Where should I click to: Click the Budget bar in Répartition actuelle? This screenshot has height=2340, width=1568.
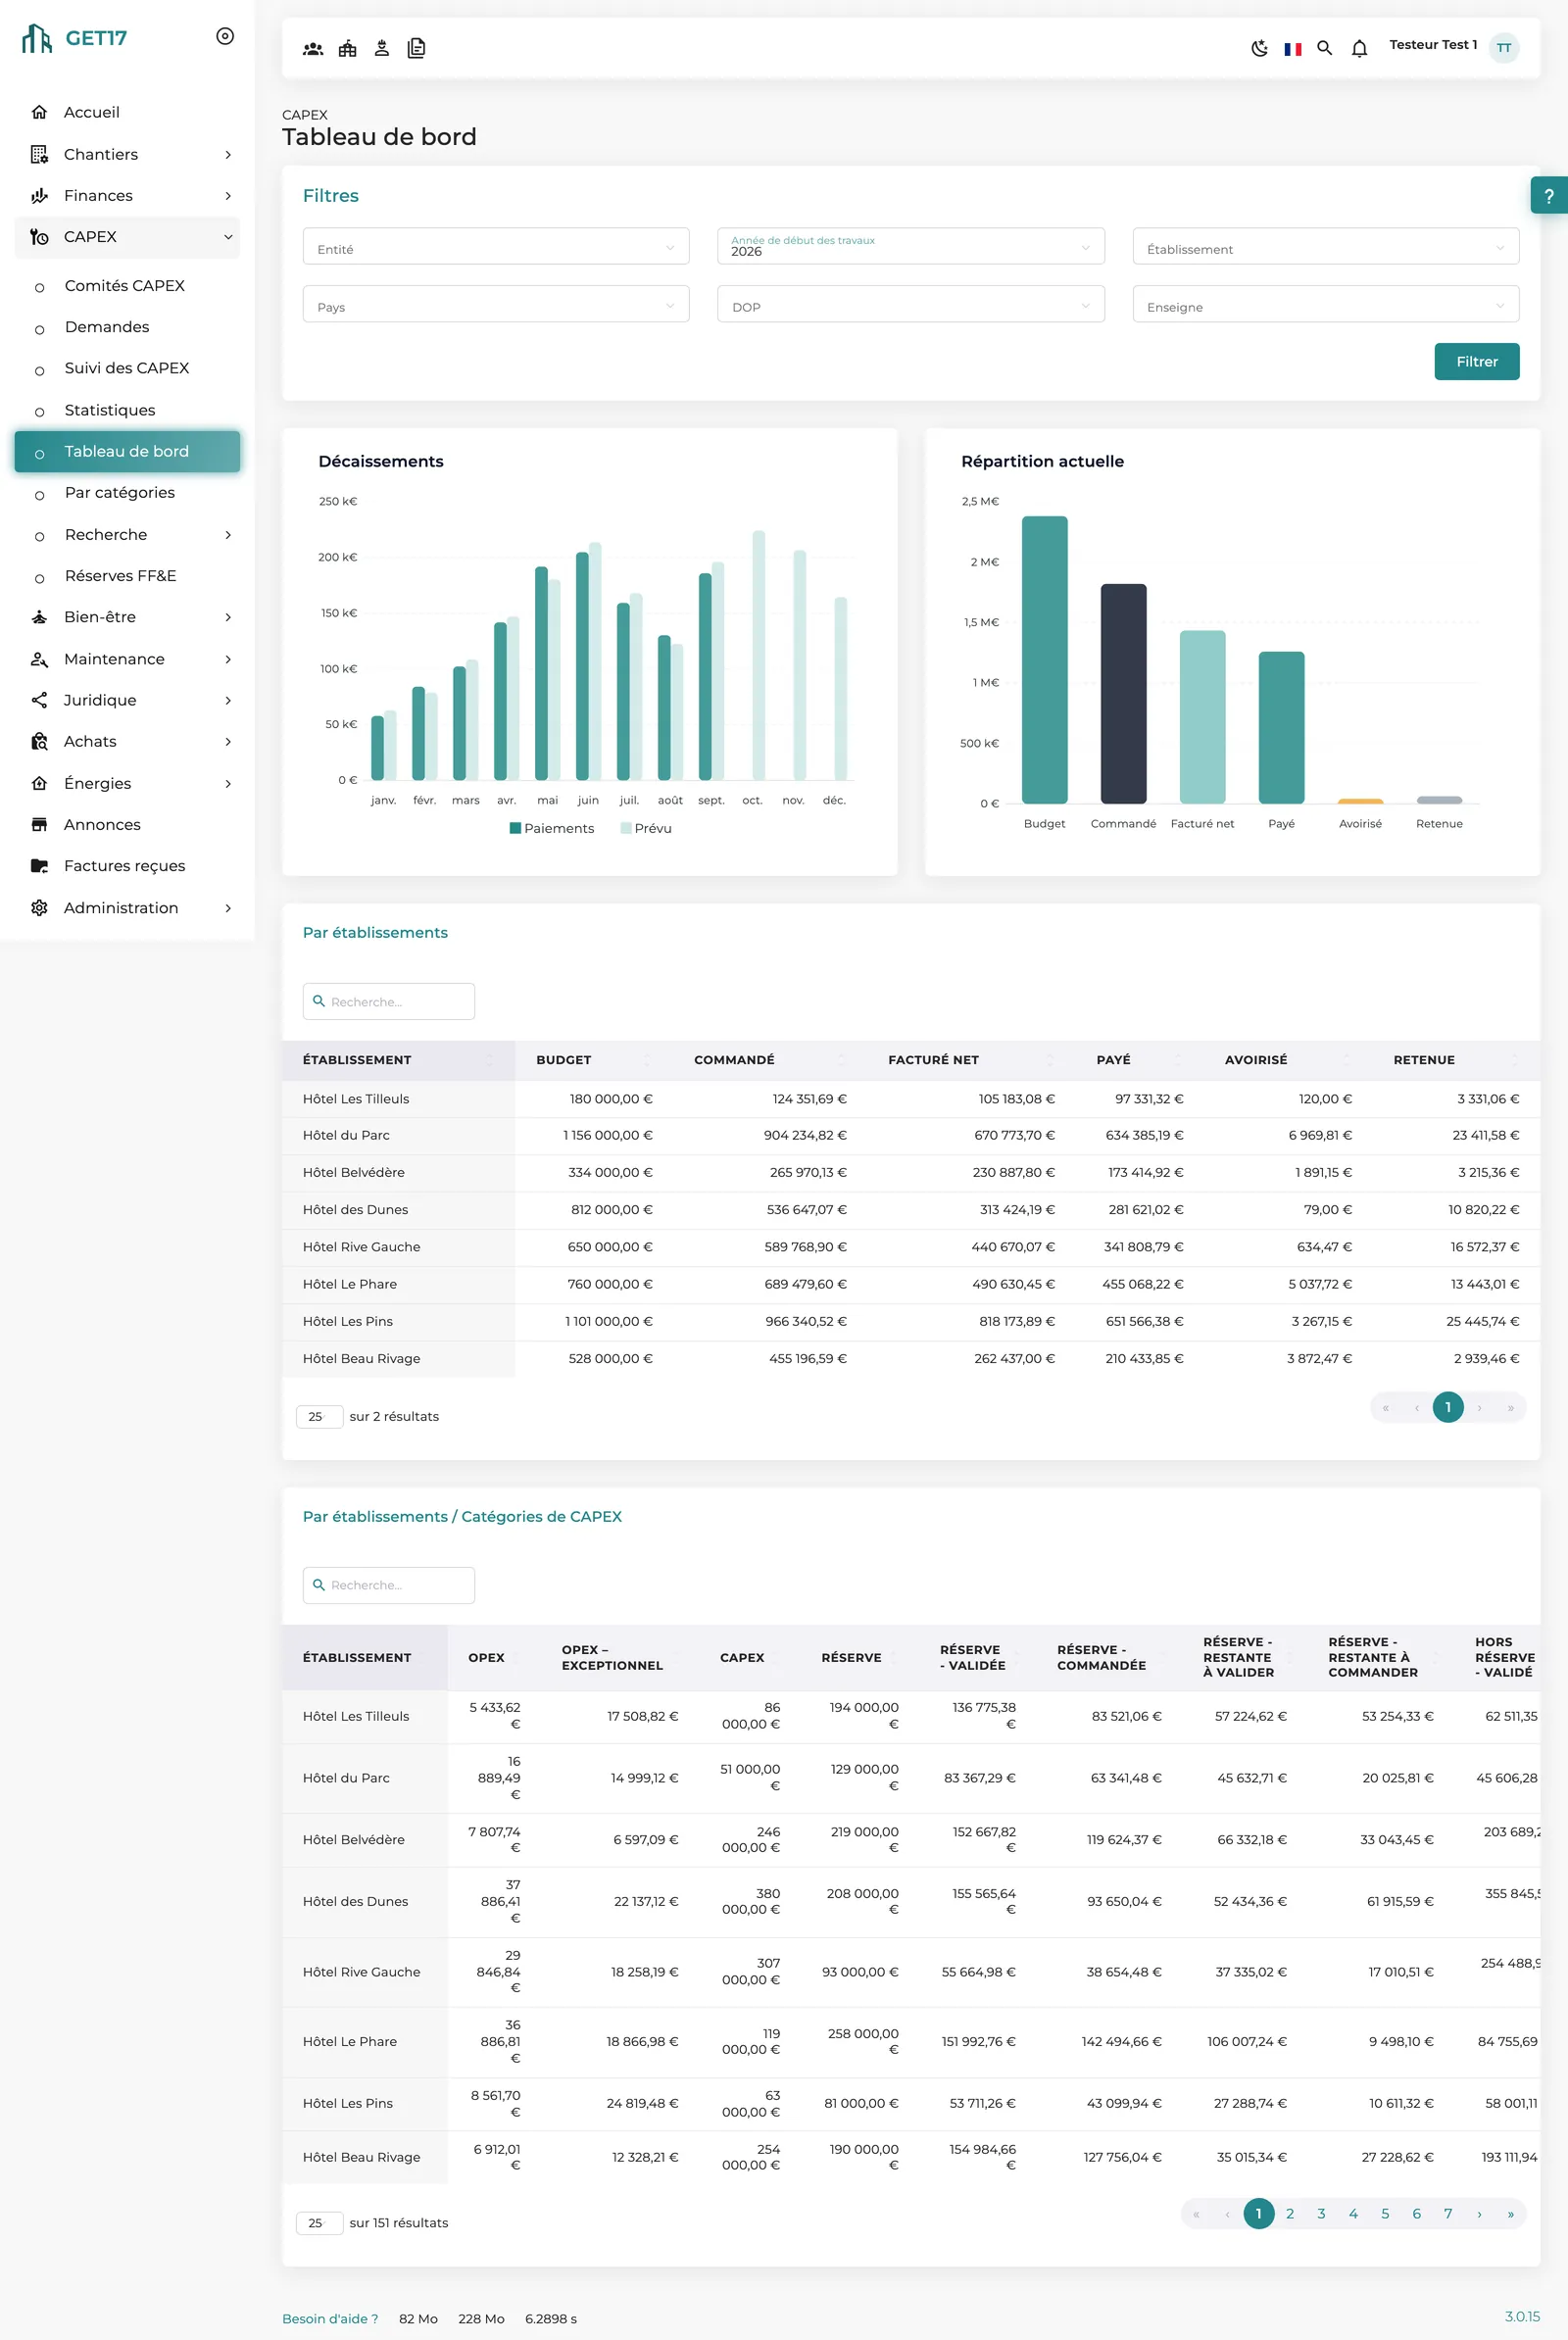(1044, 660)
